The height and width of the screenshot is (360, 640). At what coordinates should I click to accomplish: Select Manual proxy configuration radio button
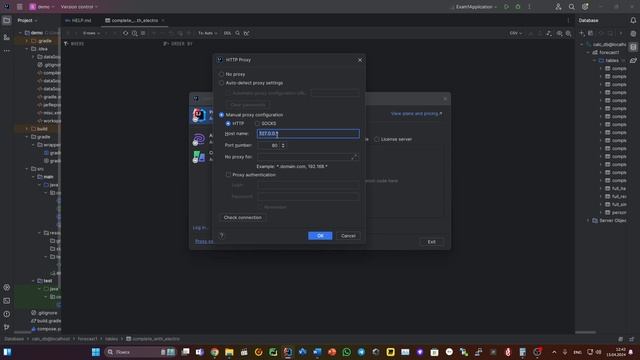(x=222, y=115)
